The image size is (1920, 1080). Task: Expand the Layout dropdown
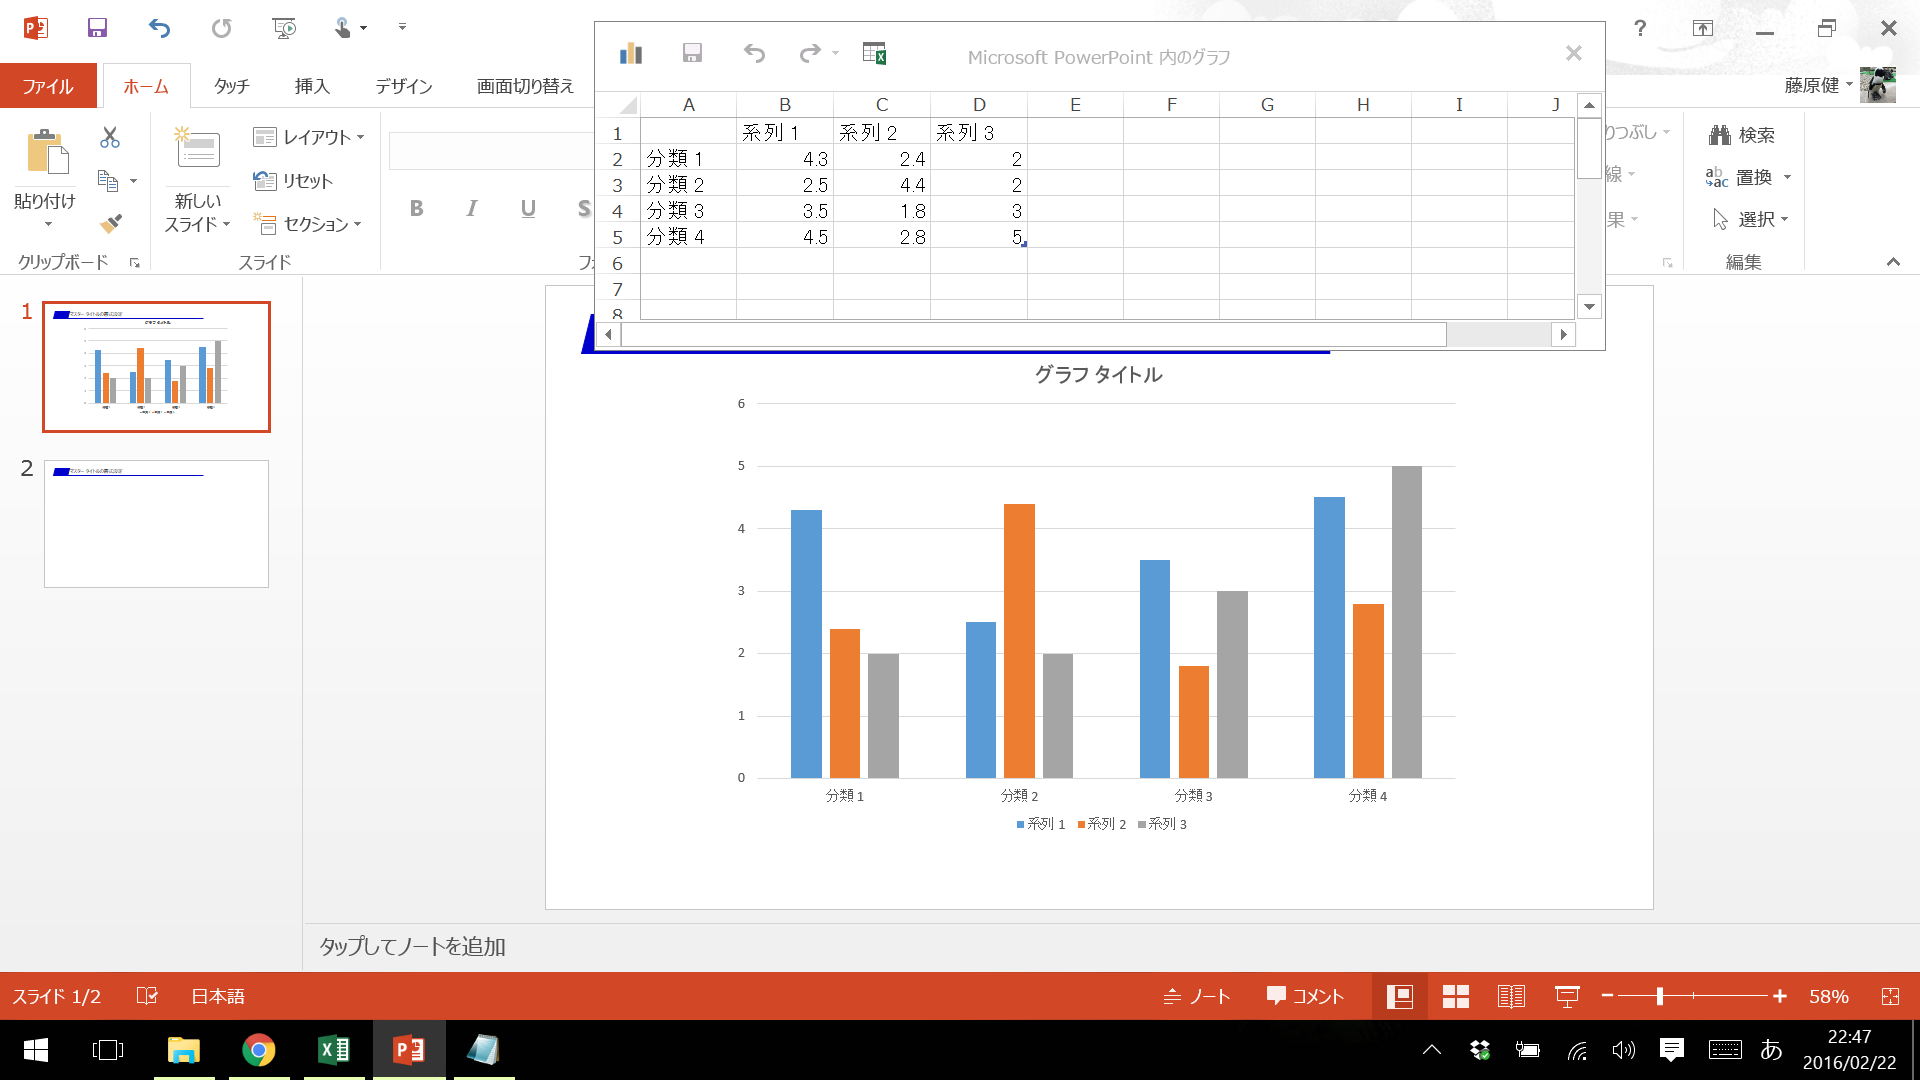[x=308, y=137]
